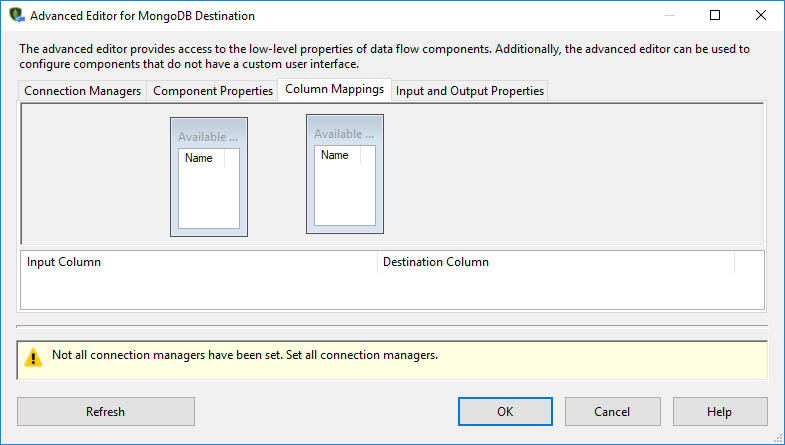Click the connection managers warning message
Viewport: 785px width, 445px height.
click(245, 355)
